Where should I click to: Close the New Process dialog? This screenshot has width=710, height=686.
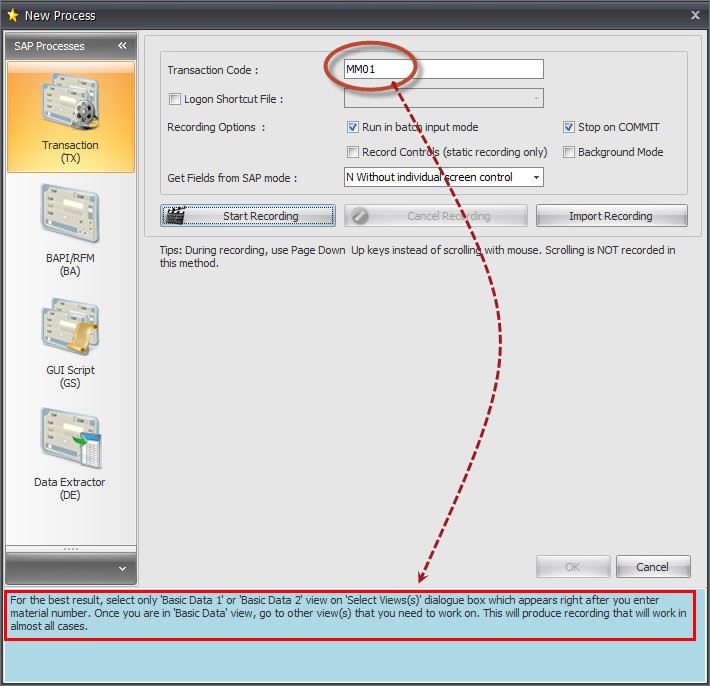(695, 15)
